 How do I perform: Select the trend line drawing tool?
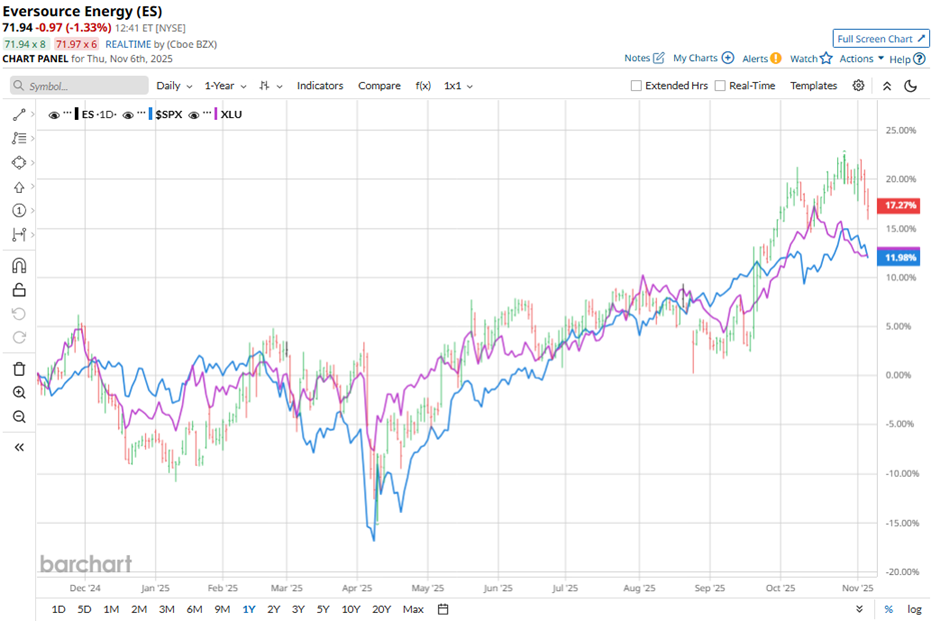click(19, 114)
